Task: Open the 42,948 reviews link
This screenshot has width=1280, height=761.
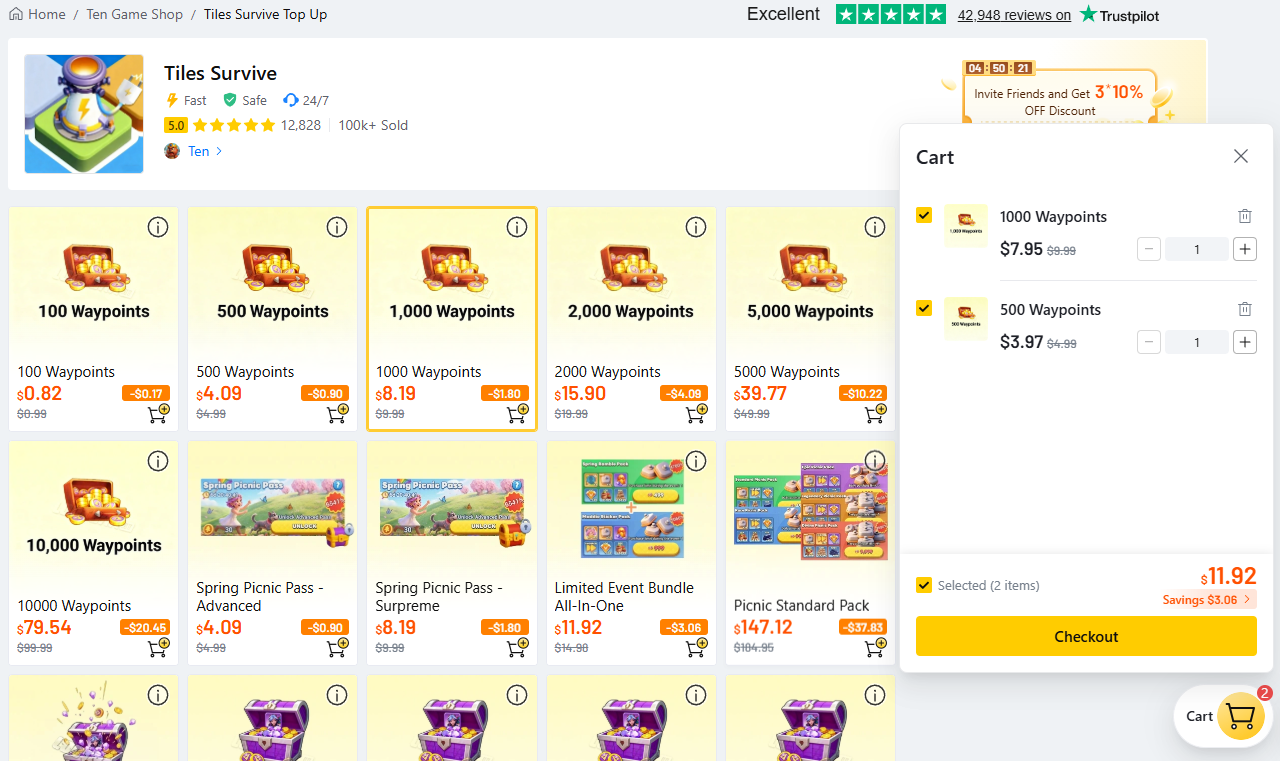Action: [x=1014, y=15]
